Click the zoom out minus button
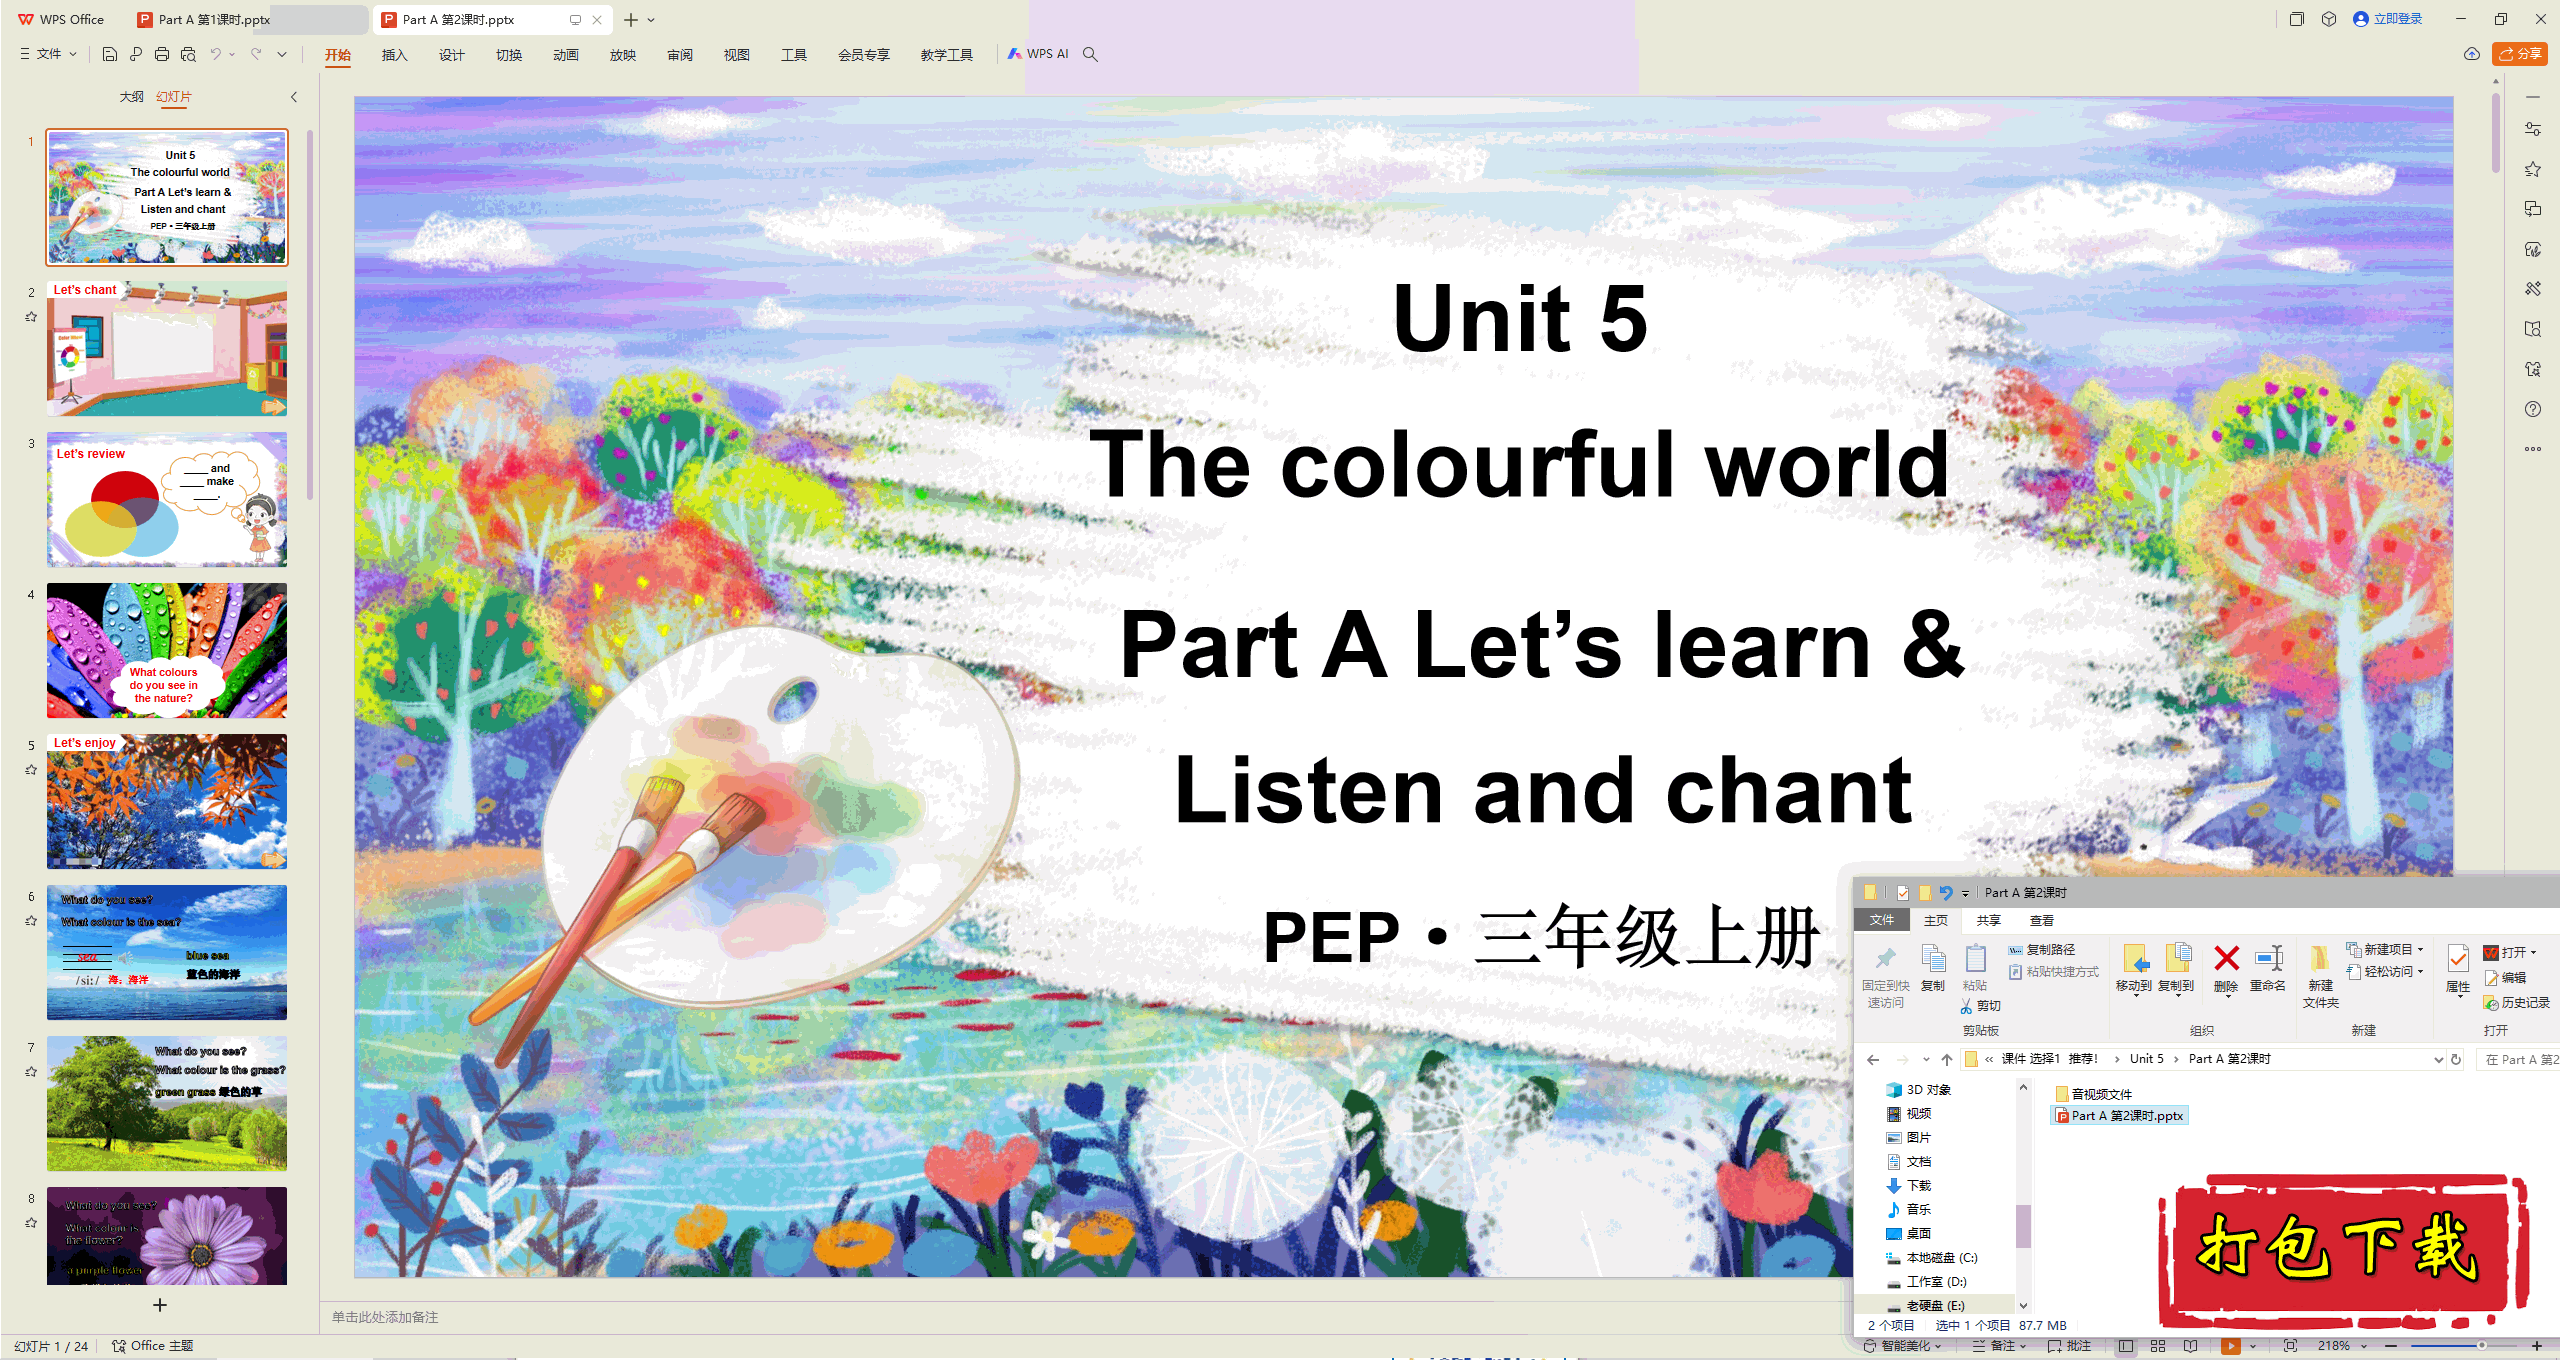2560x1360 pixels. (x=2392, y=1346)
